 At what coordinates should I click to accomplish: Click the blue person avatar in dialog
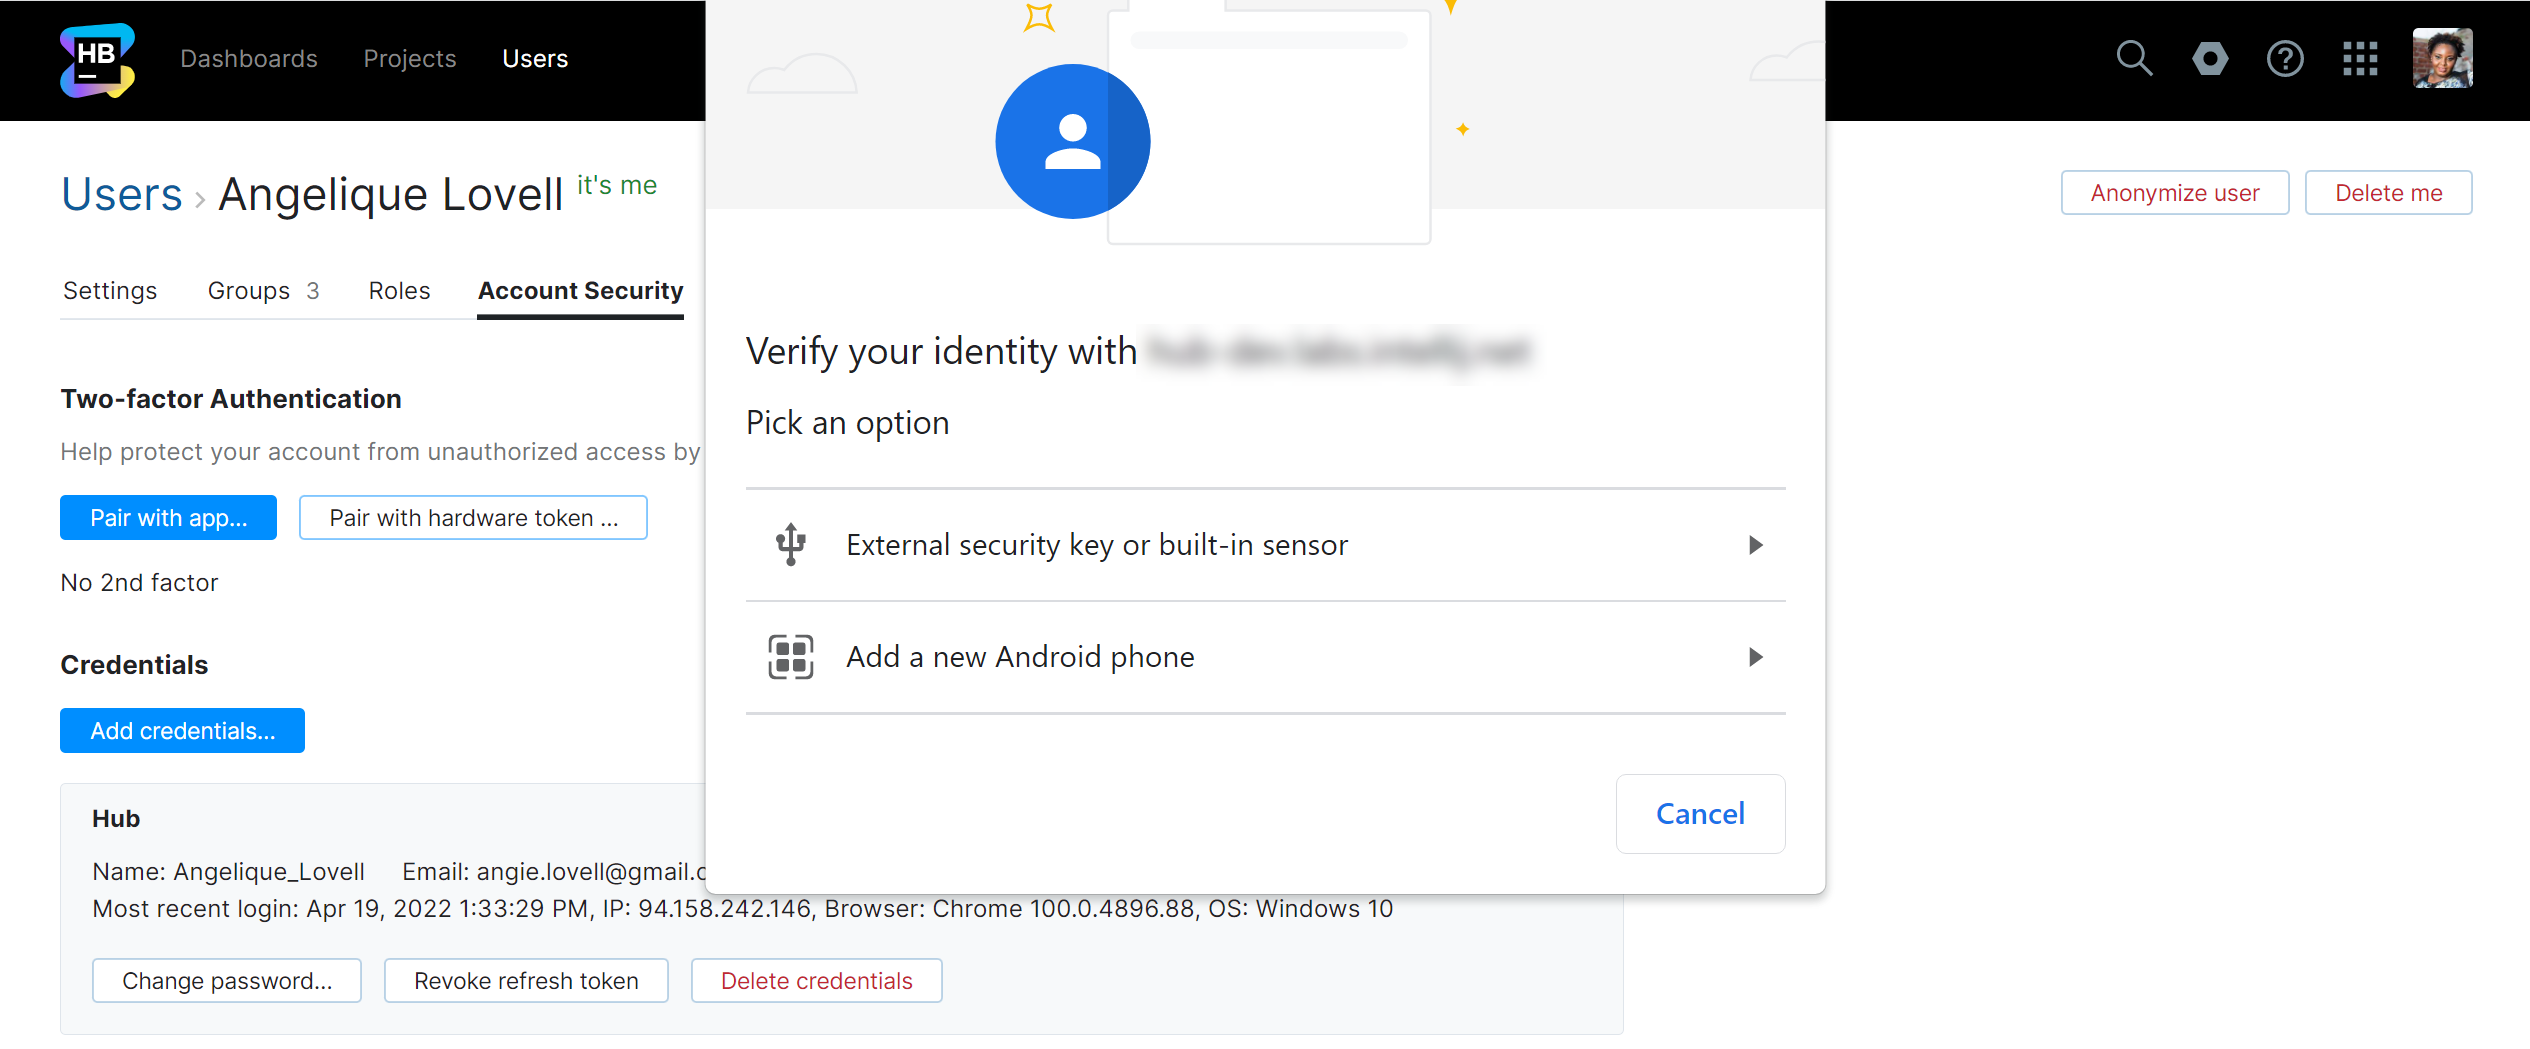(x=1072, y=141)
